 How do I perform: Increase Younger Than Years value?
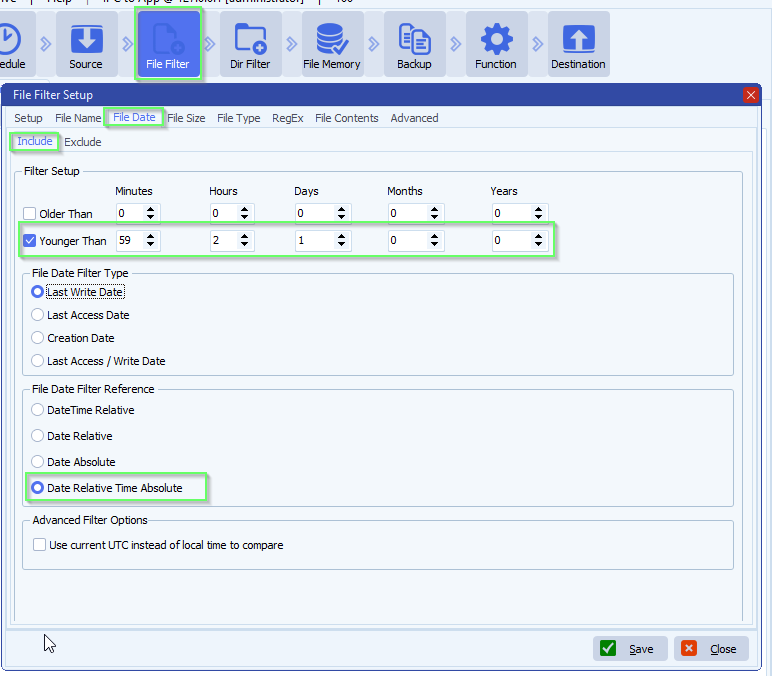click(539, 236)
